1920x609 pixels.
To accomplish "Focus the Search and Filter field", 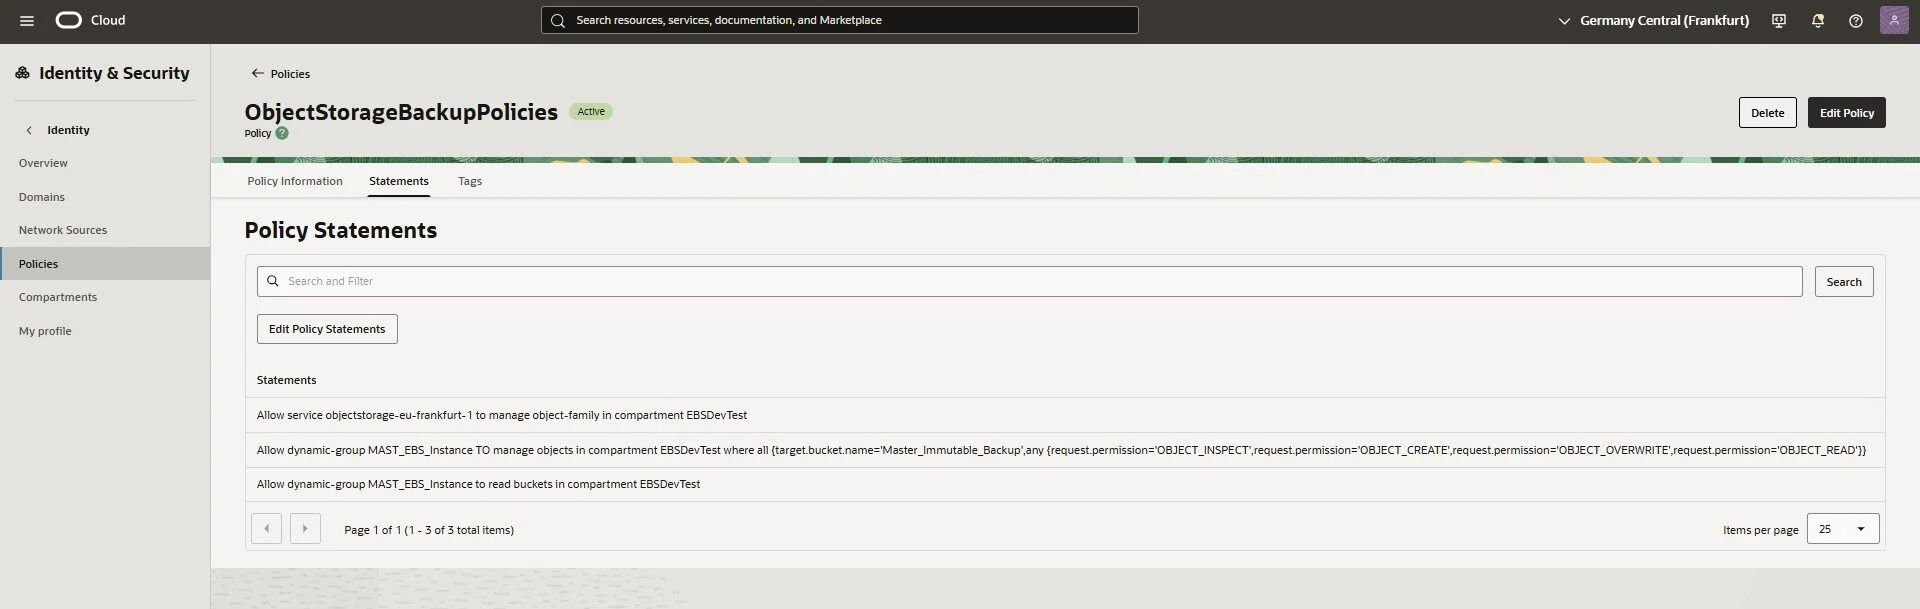I will [x=1029, y=281].
